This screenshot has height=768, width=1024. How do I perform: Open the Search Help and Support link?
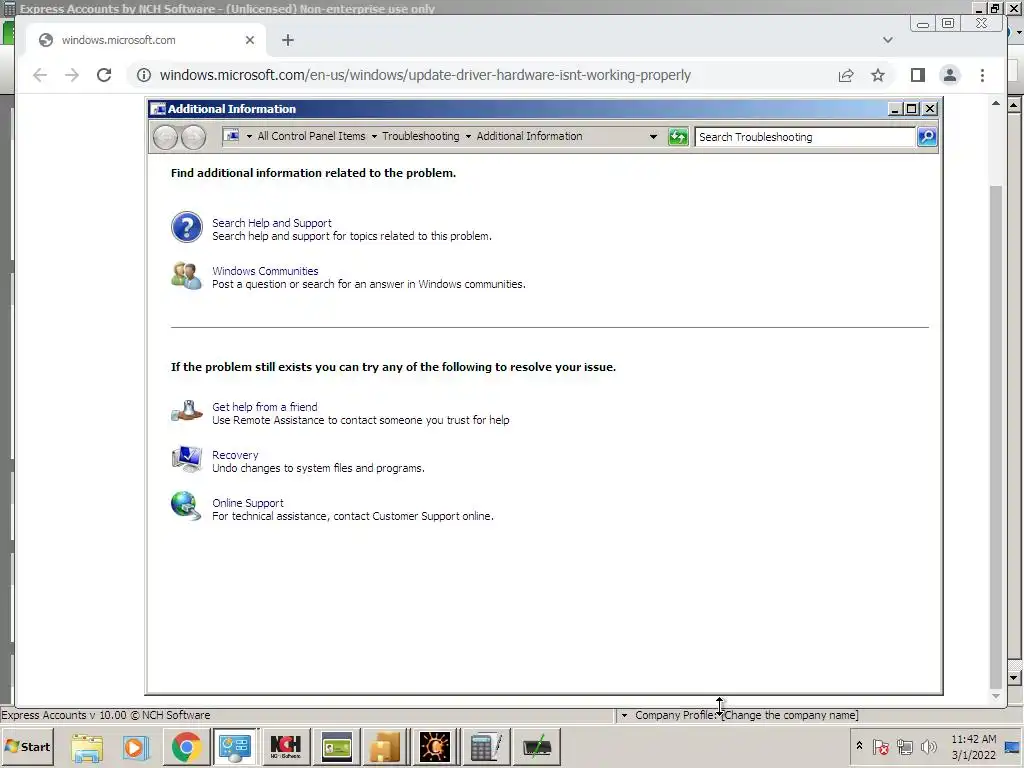pyautogui.click(x=272, y=223)
